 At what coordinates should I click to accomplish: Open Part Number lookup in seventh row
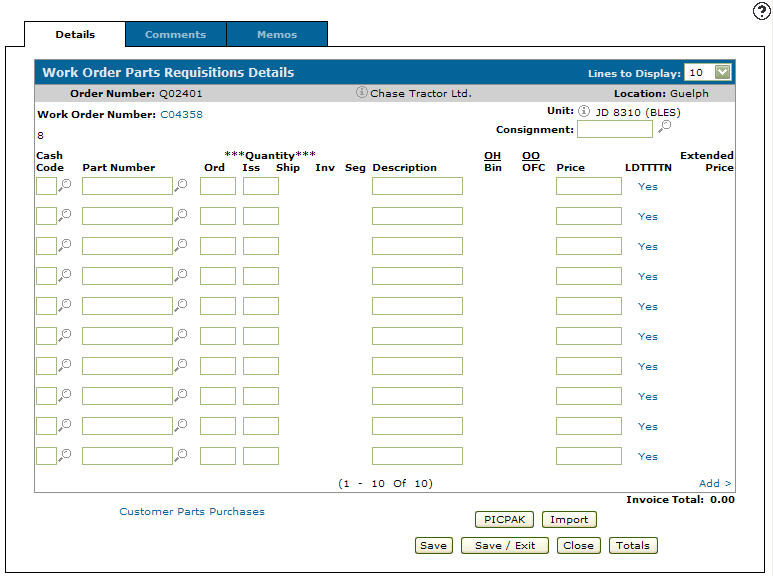(181, 366)
